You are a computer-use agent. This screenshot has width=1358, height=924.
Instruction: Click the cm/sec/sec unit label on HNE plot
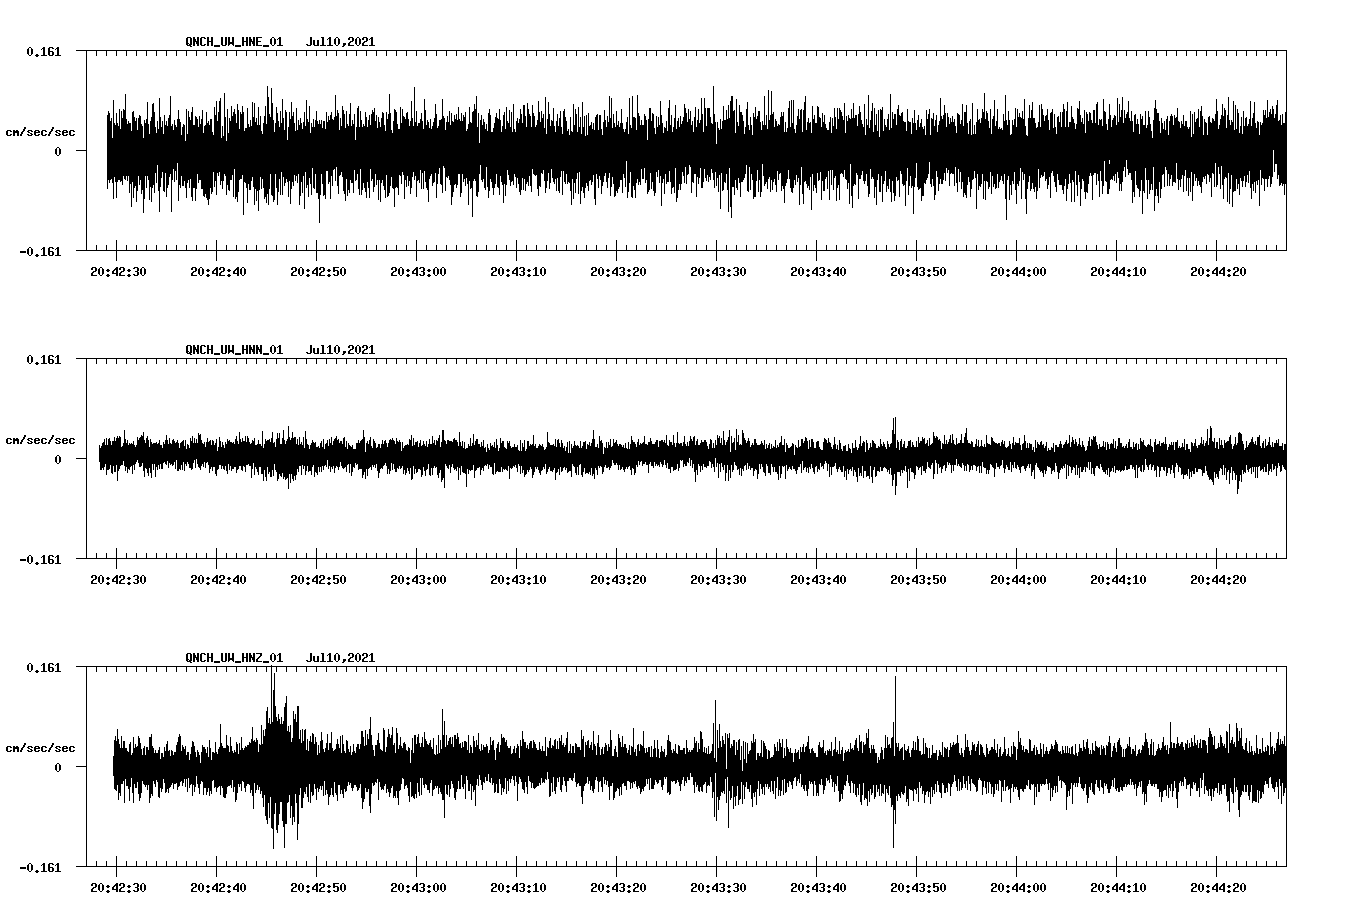[x=40, y=132]
